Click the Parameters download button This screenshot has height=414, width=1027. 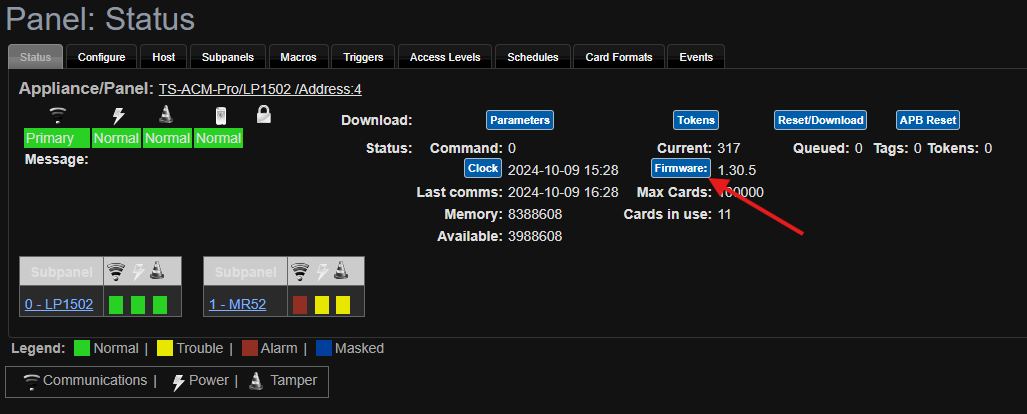pos(520,120)
